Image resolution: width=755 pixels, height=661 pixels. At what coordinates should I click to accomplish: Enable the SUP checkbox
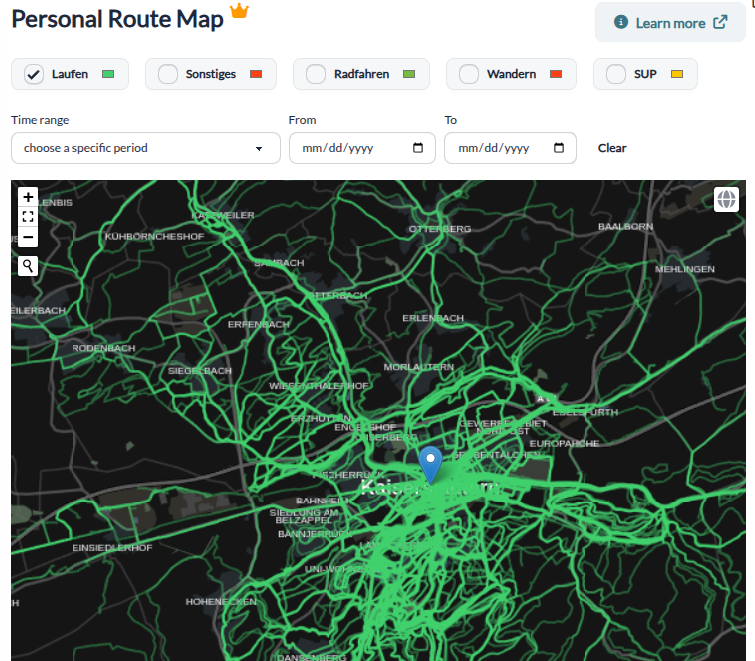616,74
